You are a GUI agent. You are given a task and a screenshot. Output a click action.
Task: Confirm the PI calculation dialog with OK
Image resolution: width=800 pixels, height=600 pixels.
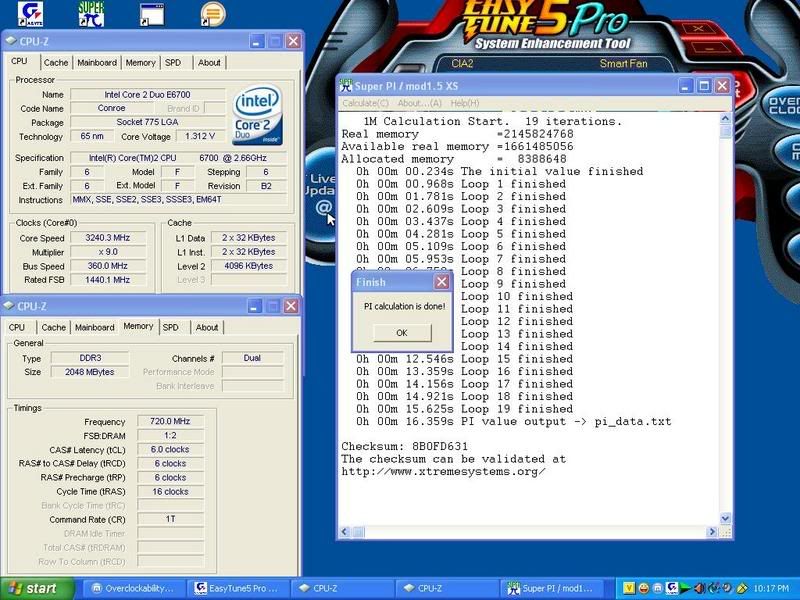click(x=402, y=333)
